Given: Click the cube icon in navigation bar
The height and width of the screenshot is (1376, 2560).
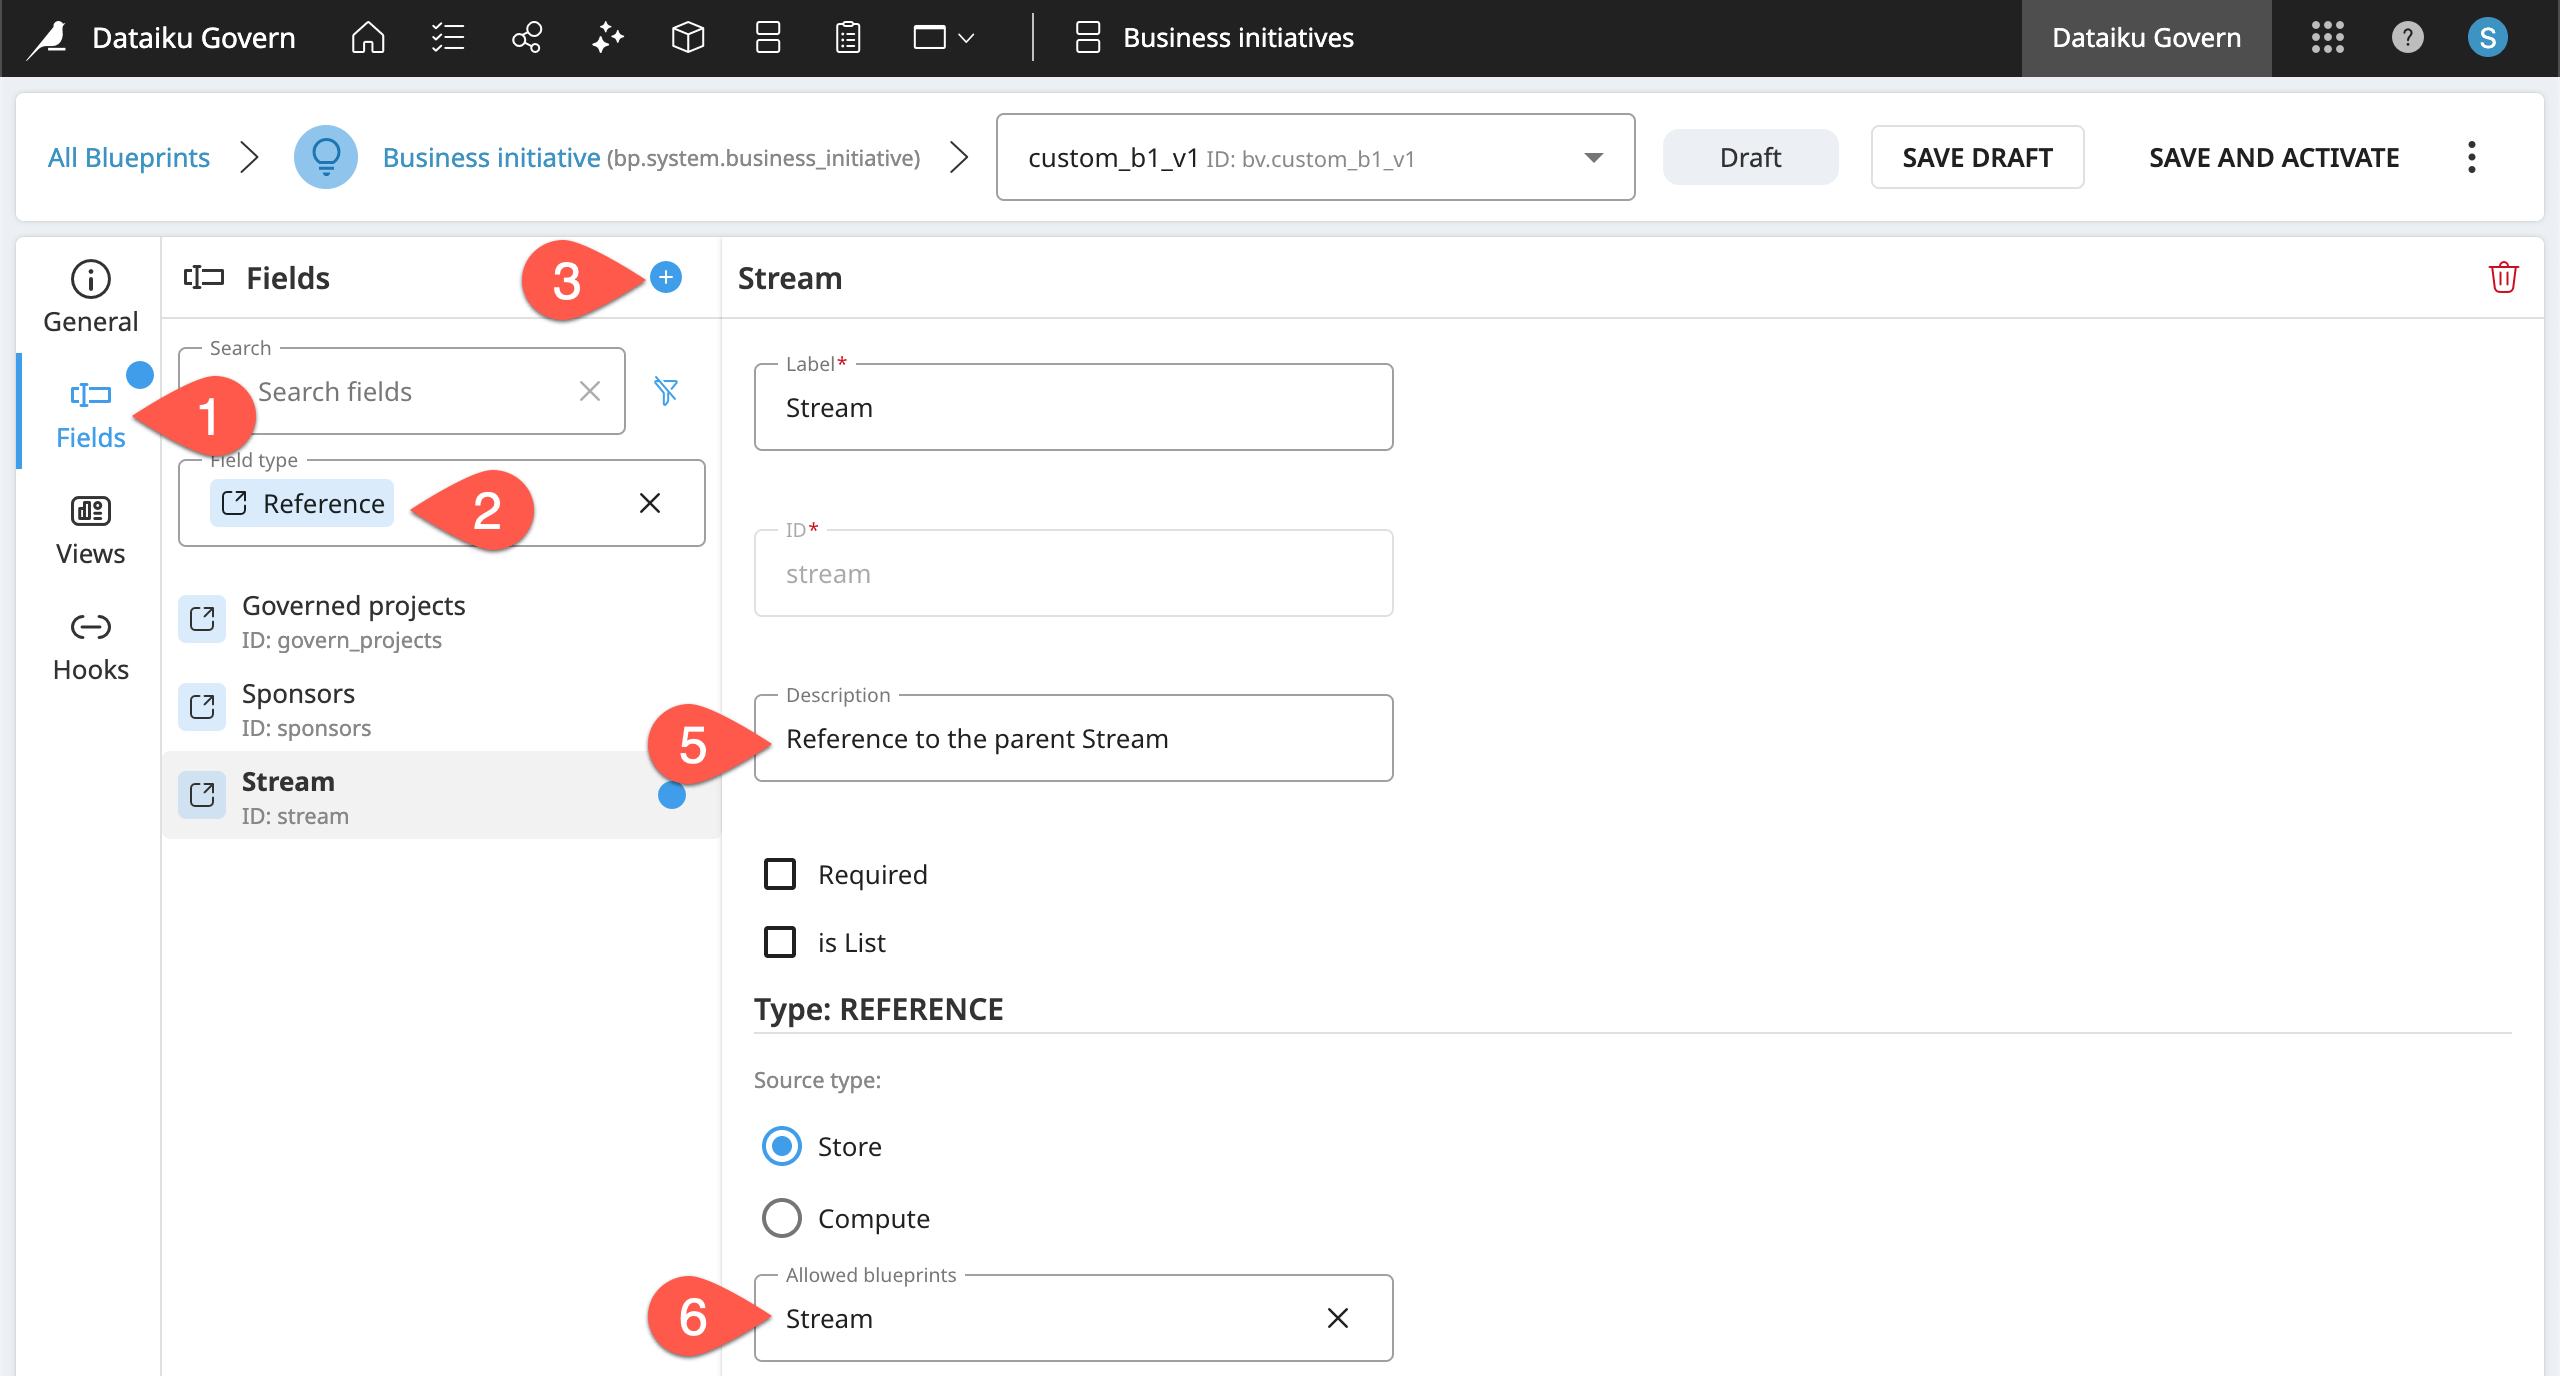Looking at the screenshot, I should click(688, 38).
